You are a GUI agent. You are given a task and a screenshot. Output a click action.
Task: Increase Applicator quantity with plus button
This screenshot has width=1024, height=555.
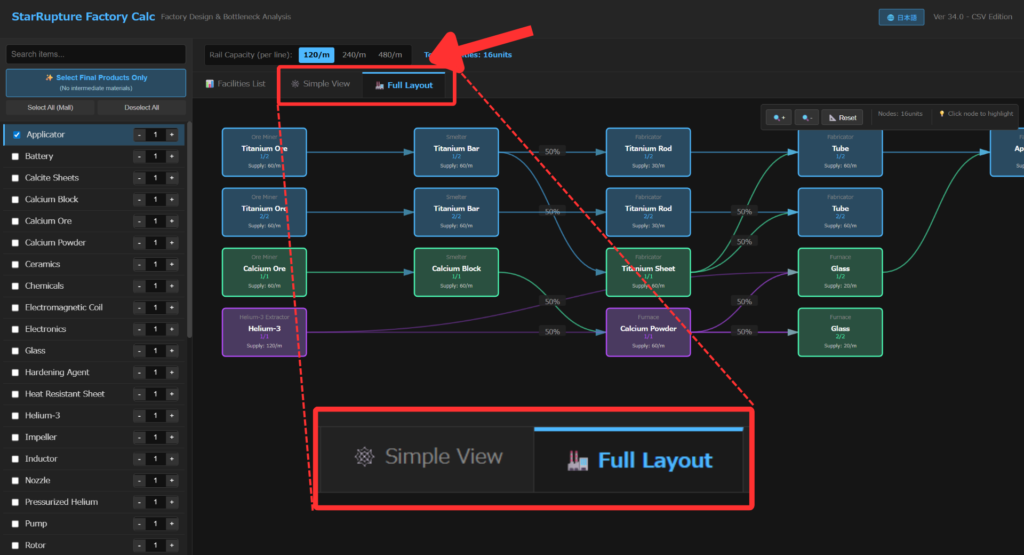(x=172, y=134)
